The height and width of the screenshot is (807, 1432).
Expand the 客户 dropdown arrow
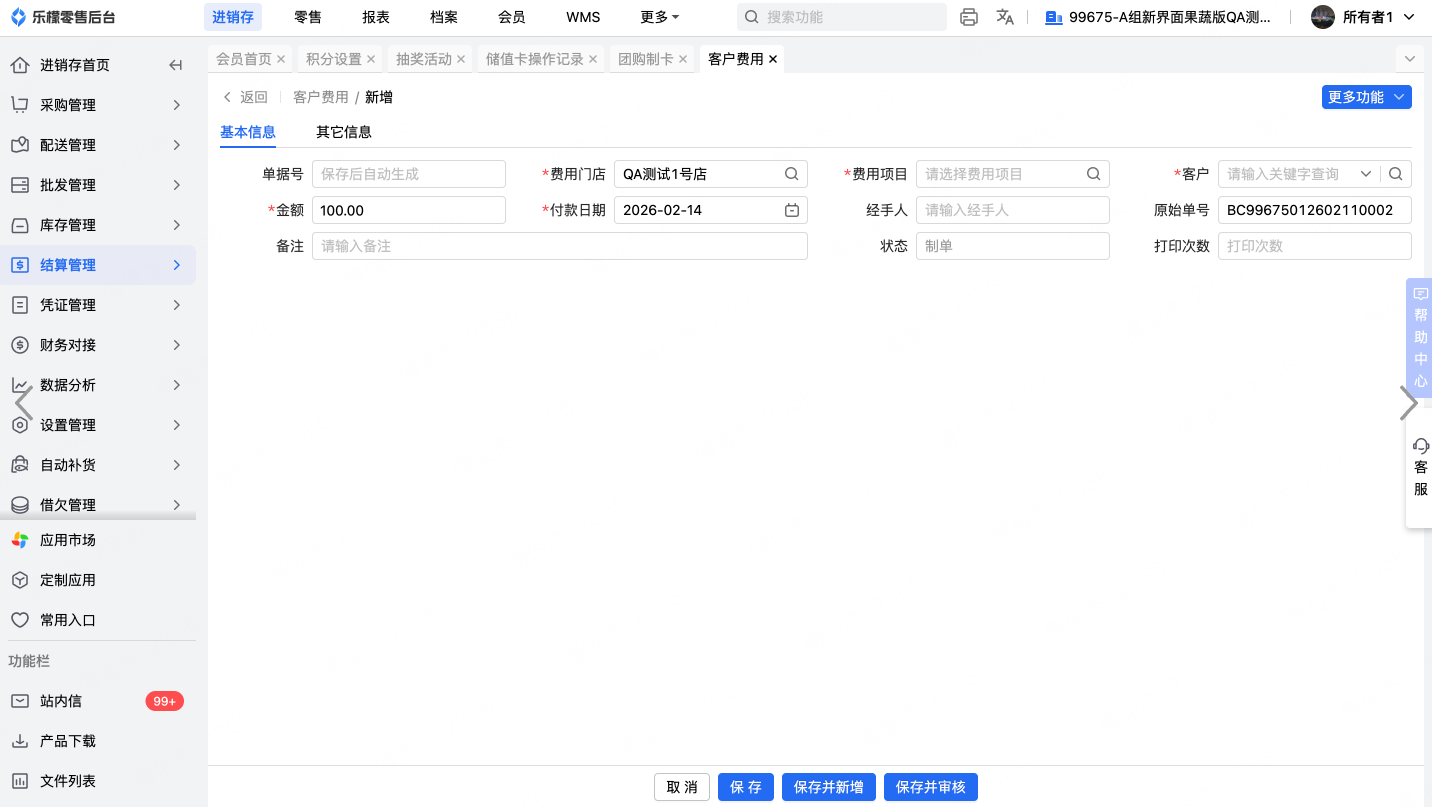coord(1366,174)
